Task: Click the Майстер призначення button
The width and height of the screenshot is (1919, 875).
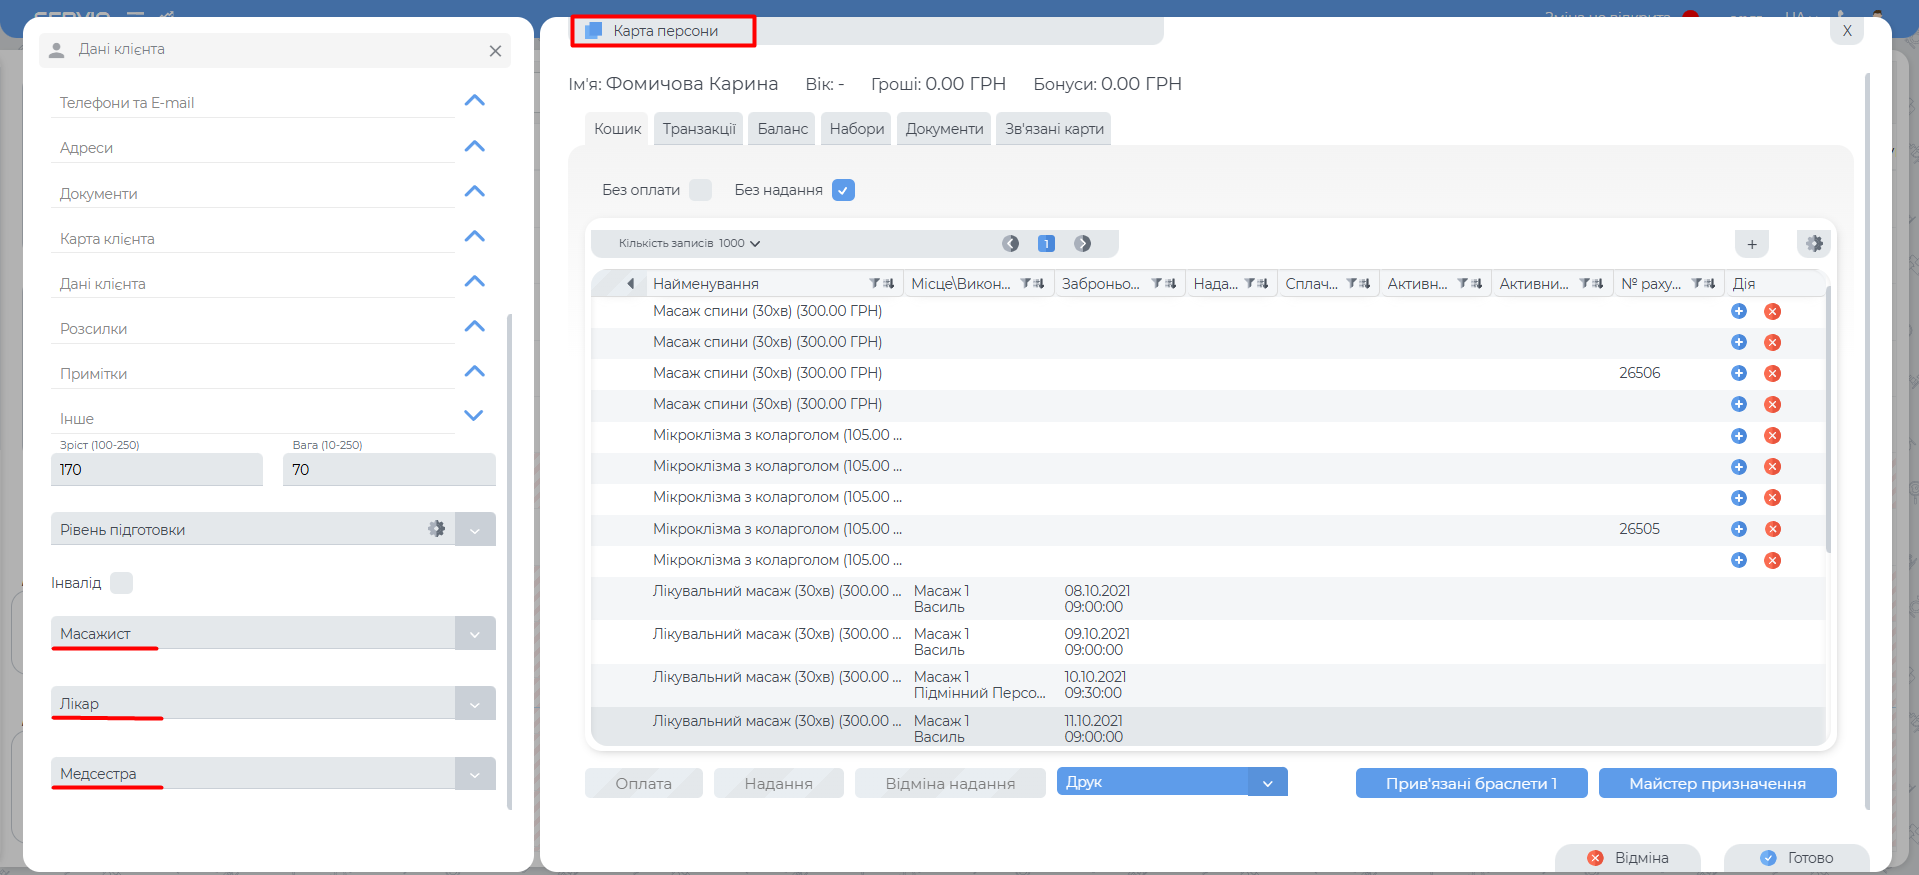Action: tap(1716, 783)
